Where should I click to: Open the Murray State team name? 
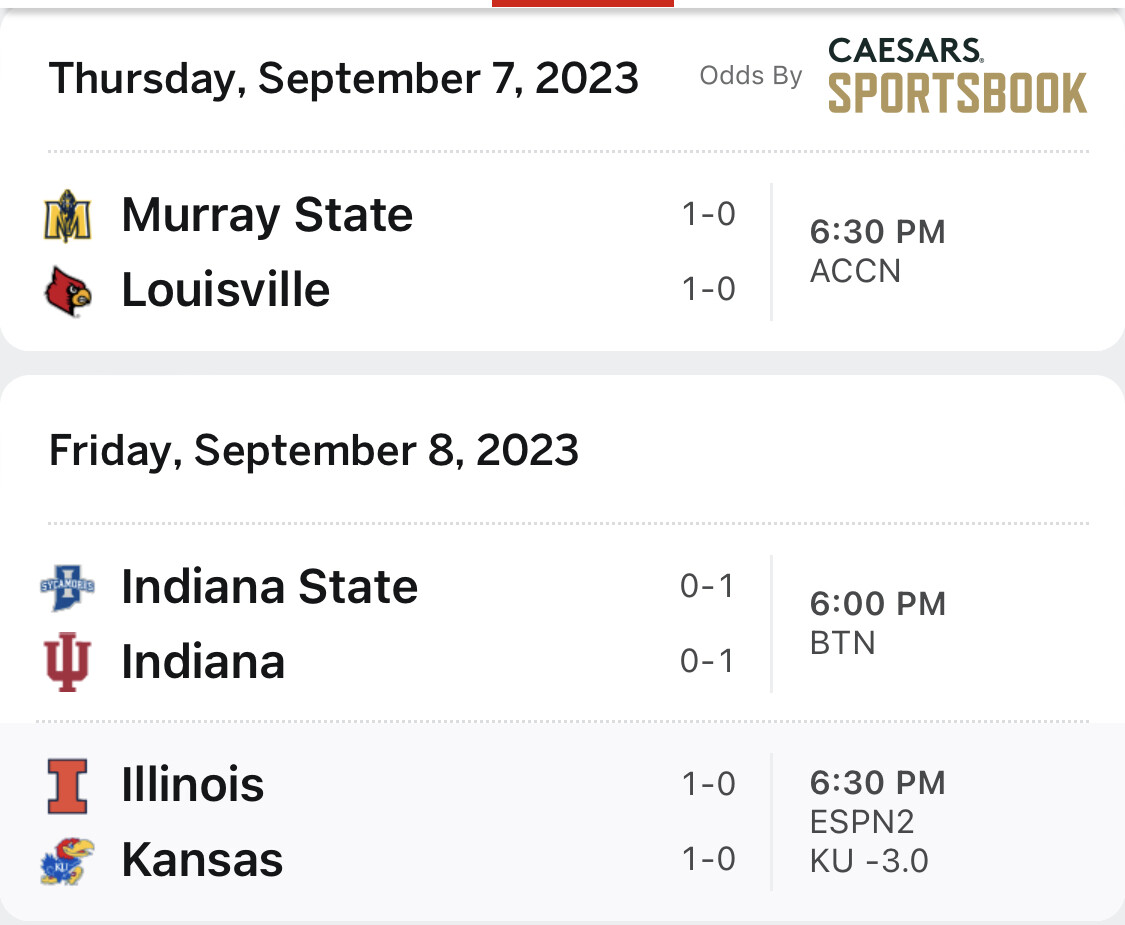267,215
